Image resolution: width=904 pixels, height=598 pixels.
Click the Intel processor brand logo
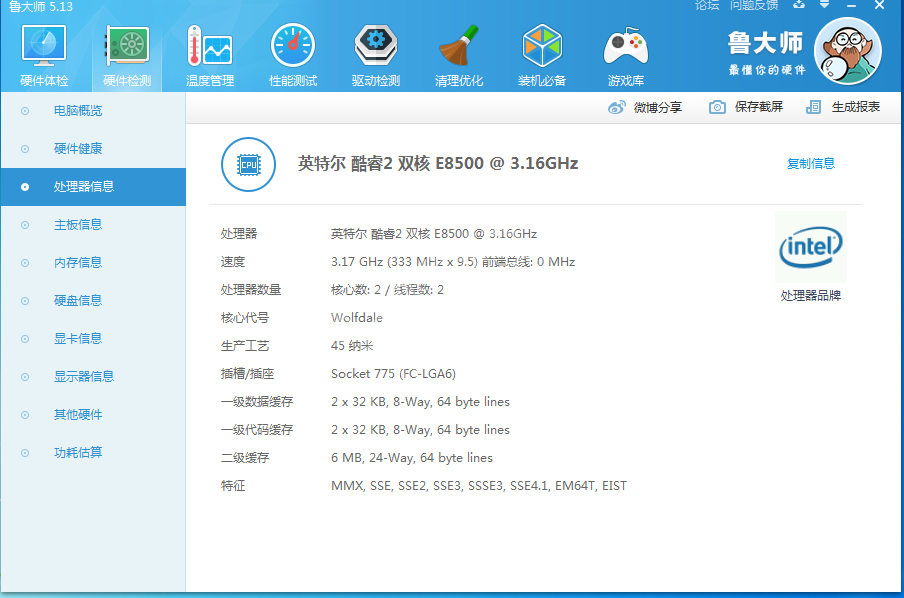pyautogui.click(x=811, y=247)
